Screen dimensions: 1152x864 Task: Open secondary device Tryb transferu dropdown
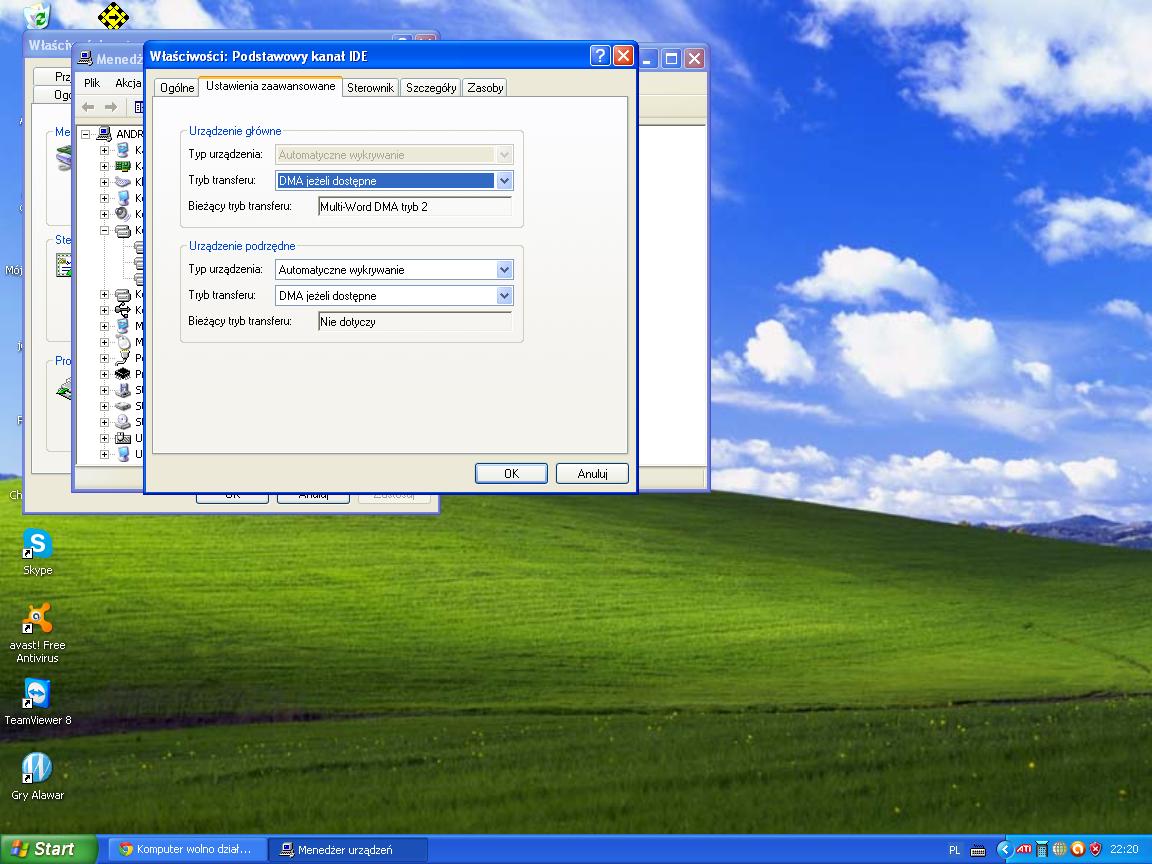[504, 295]
